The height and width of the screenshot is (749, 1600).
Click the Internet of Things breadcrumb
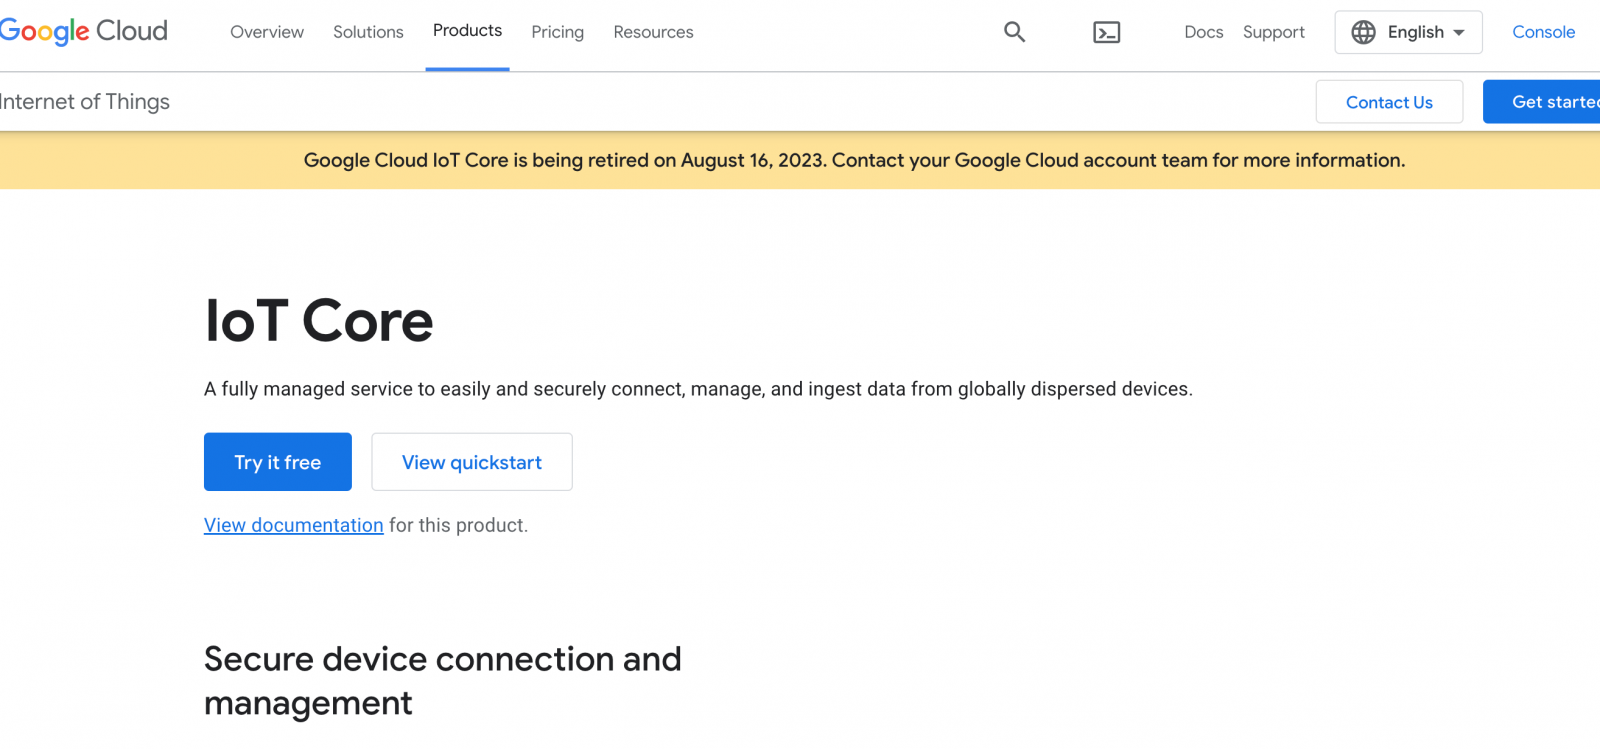(x=85, y=102)
